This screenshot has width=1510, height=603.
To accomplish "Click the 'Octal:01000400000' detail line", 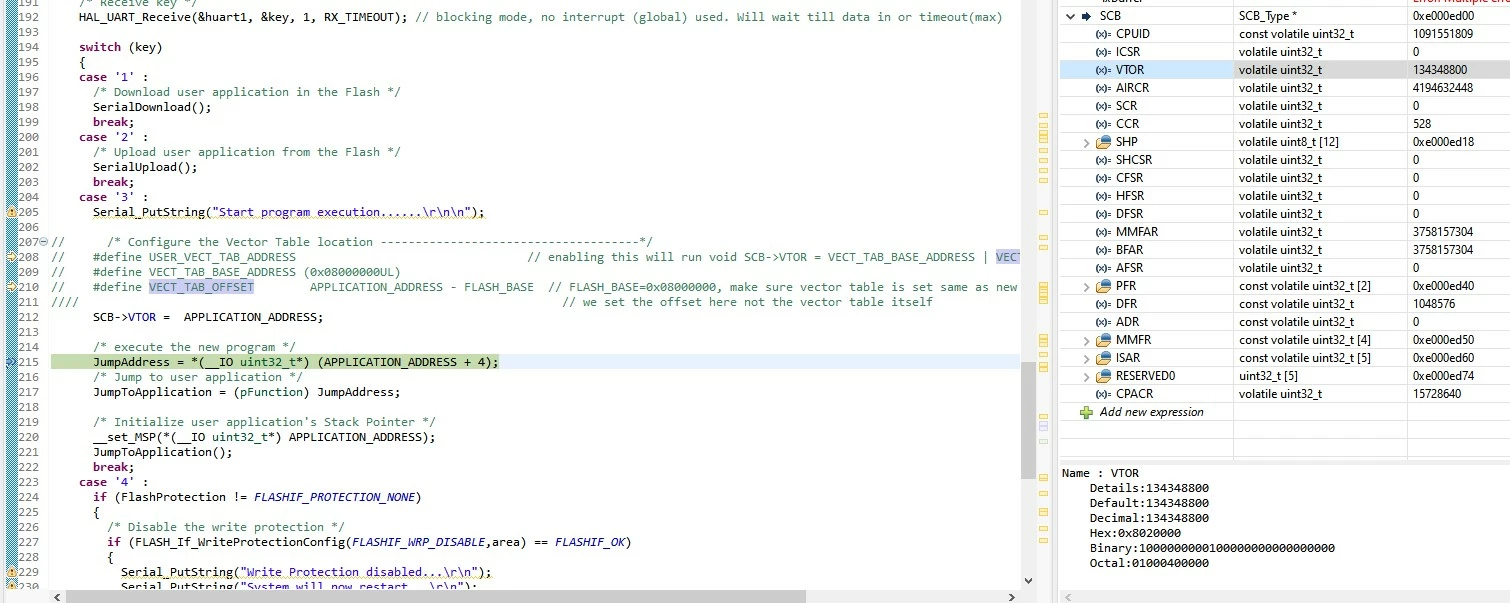I will 1149,563.
